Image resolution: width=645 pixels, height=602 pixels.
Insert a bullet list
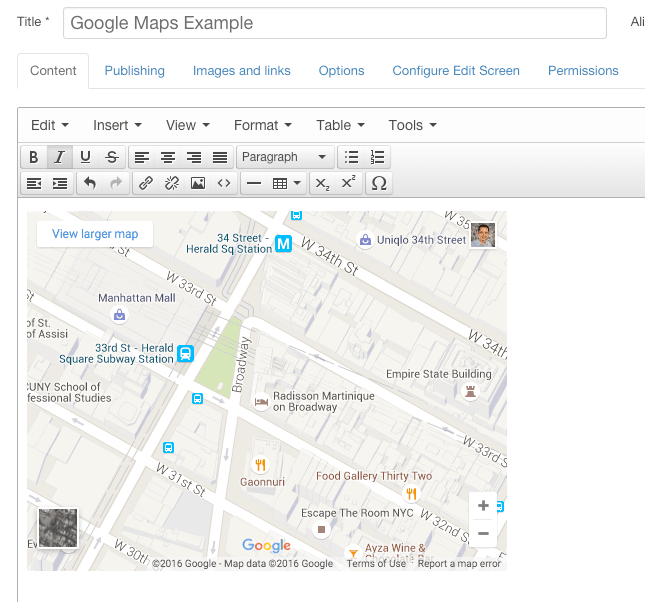point(351,157)
